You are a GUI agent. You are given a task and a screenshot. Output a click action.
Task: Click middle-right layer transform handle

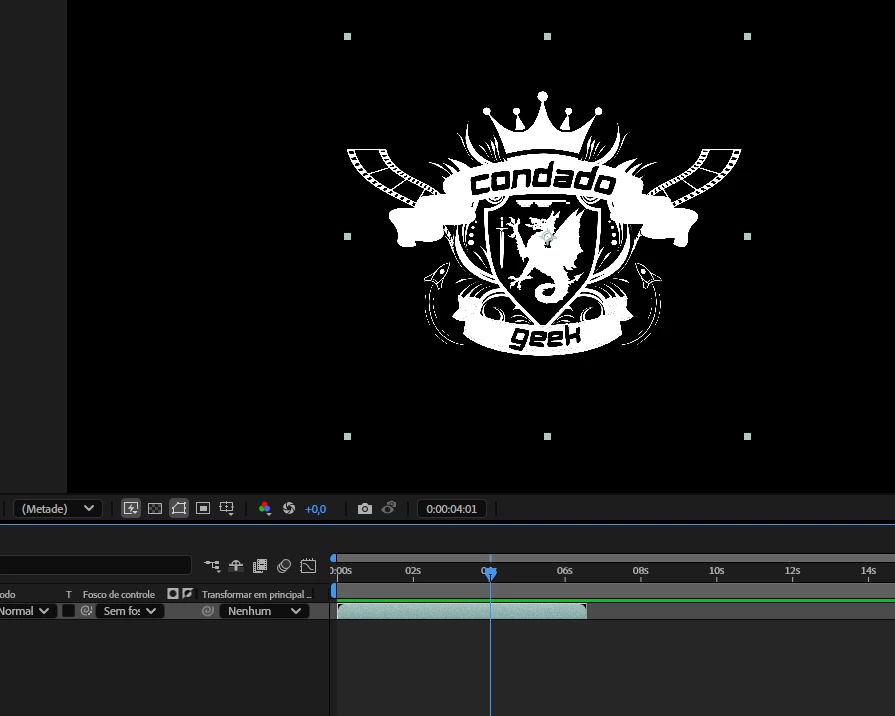point(748,236)
